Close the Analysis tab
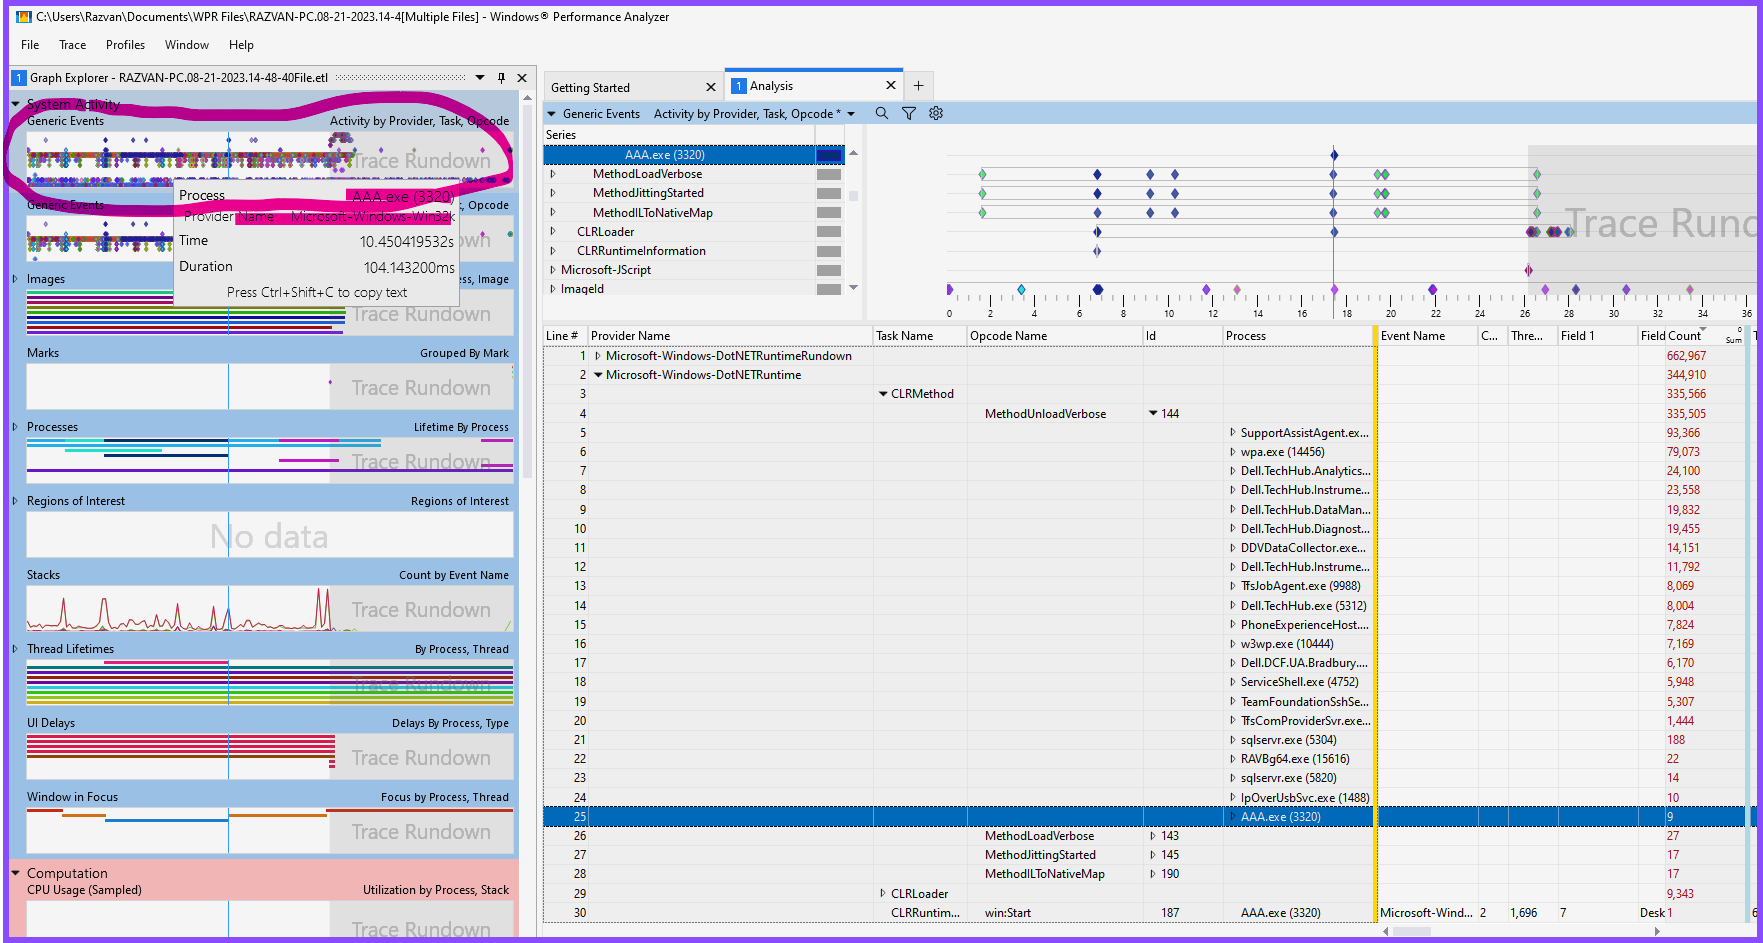Screen dimensions: 1763x943 pyautogui.click(x=890, y=85)
